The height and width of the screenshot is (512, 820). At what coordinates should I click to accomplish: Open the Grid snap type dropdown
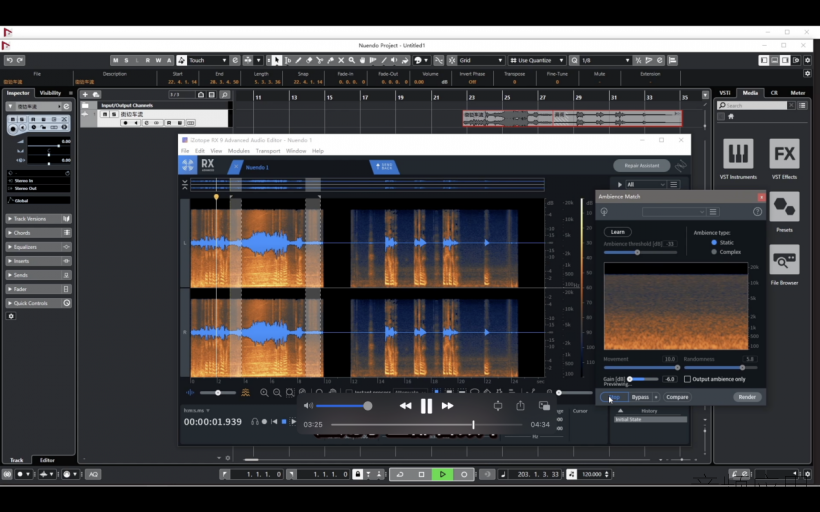point(481,60)
